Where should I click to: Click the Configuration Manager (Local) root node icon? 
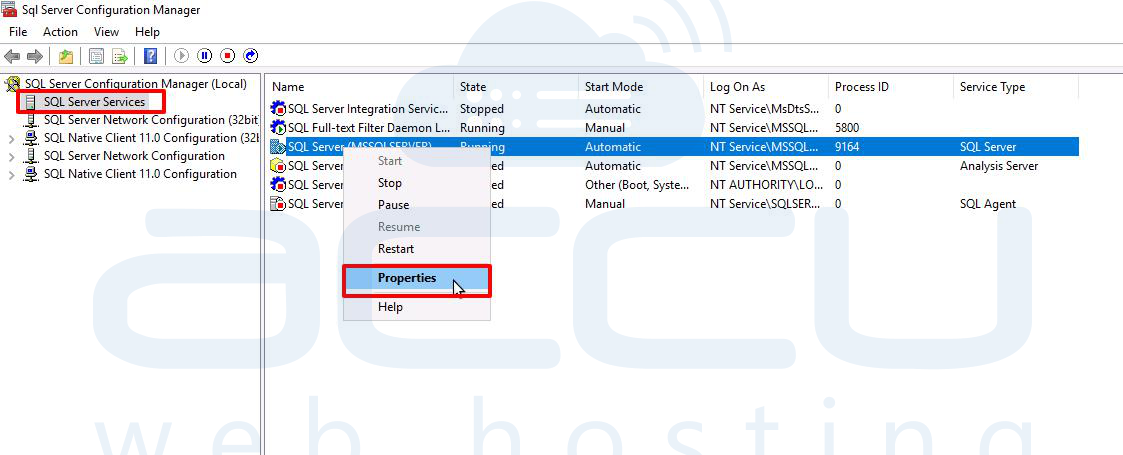pyautogui.click(x=13, y=85)
